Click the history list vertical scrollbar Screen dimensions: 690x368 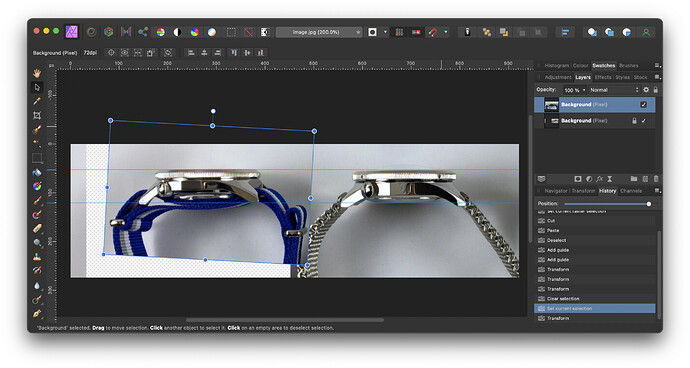click(659, 274)
